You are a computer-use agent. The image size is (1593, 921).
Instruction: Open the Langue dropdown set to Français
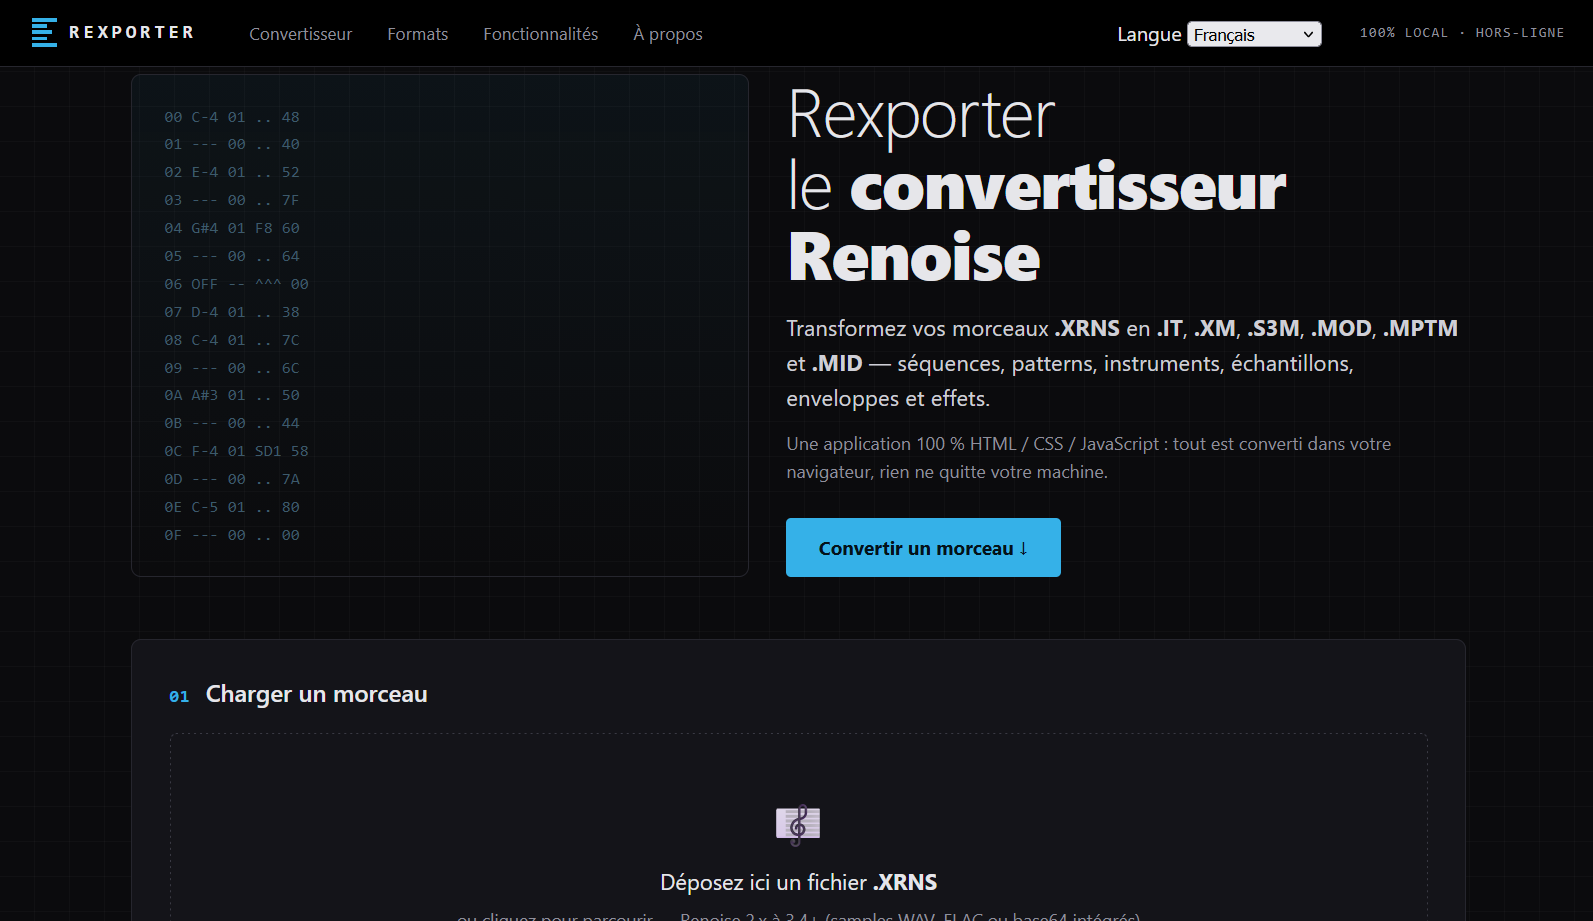coord(1254,34)
